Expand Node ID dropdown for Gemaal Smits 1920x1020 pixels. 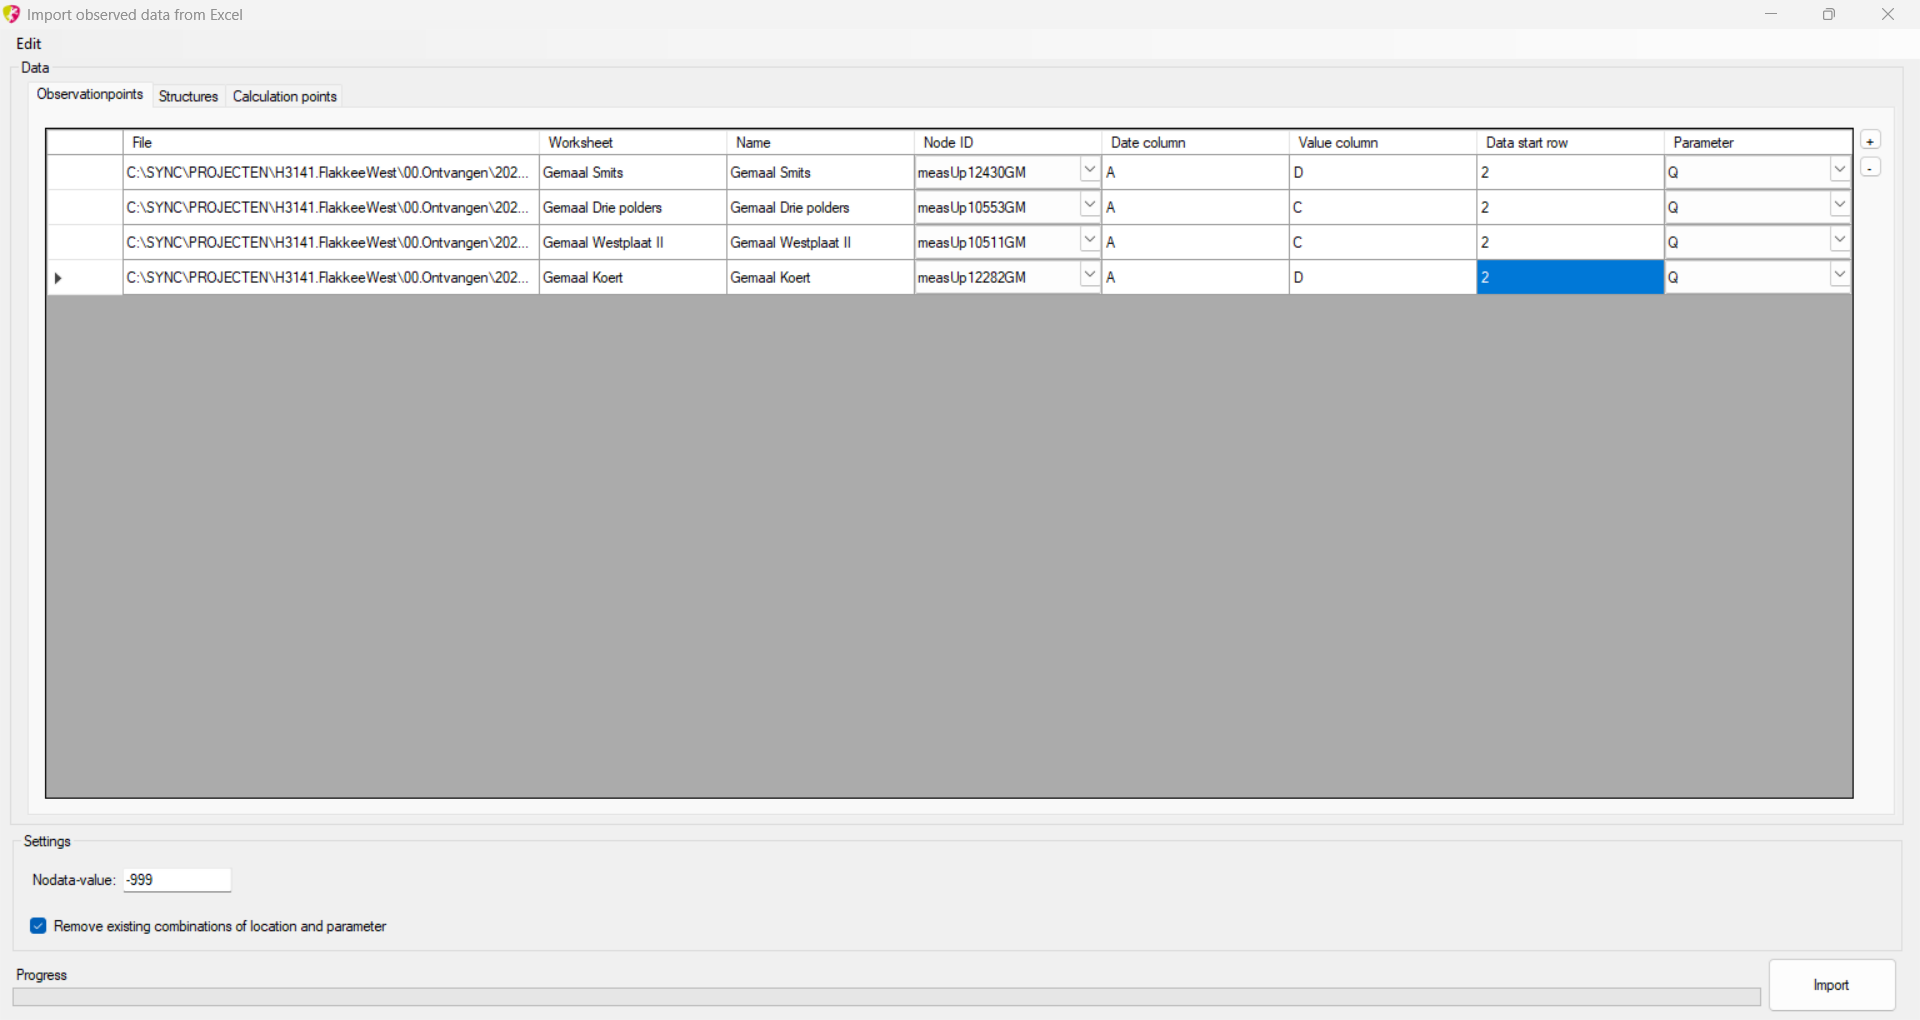pos(1089,171)
